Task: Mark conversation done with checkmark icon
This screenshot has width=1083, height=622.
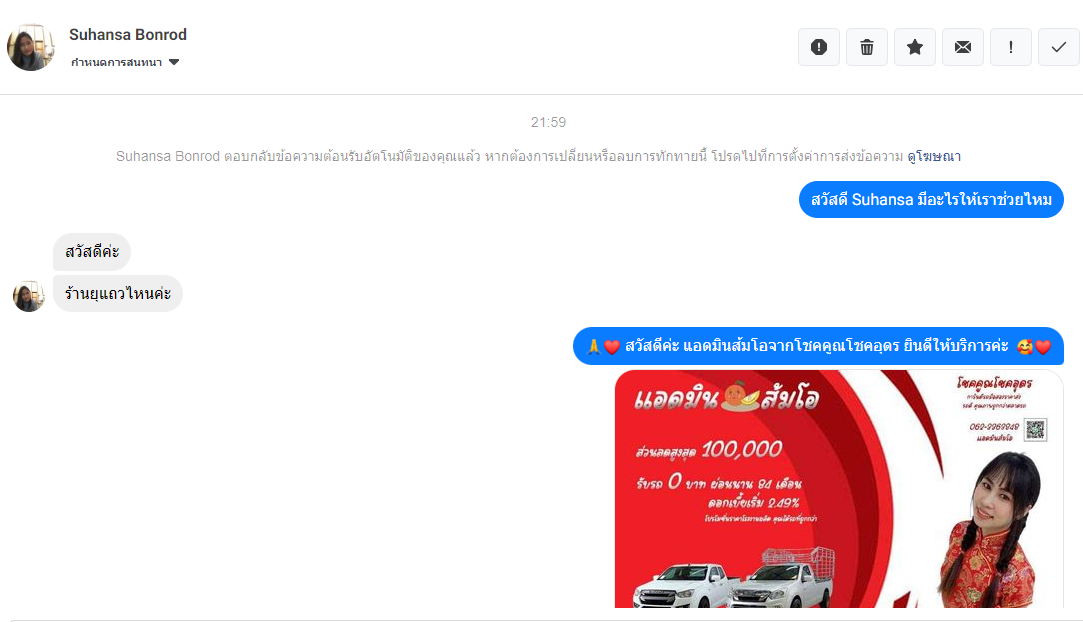Action: click(x=1059, y=47)
